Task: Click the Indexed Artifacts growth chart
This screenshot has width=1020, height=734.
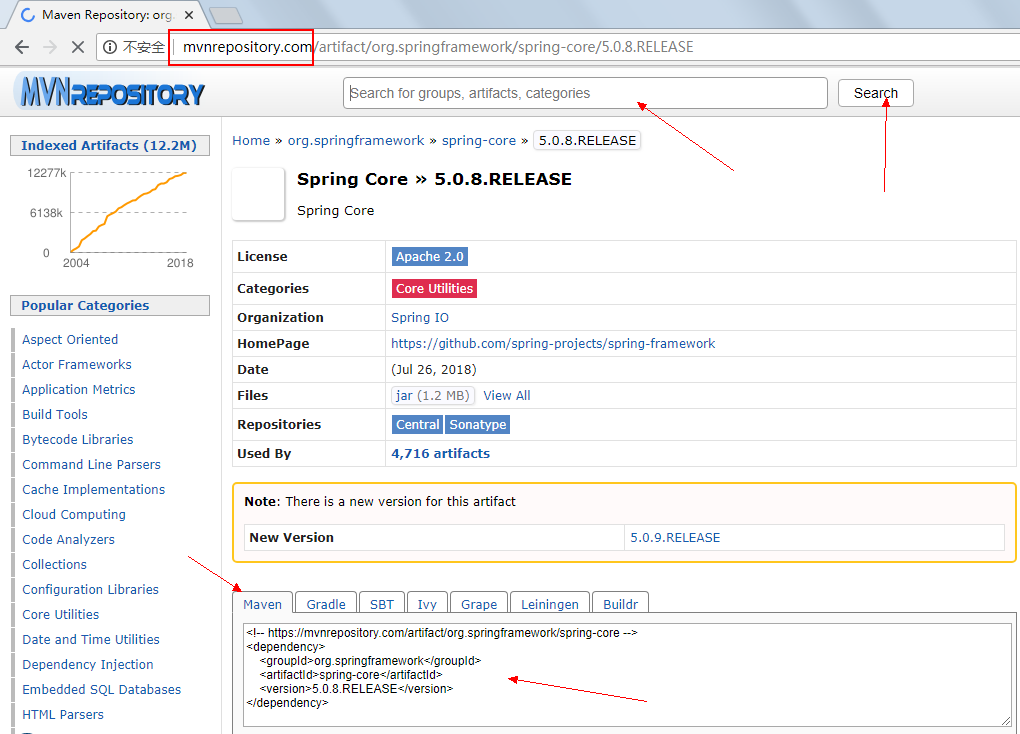Action: click(x=110, y=217)
